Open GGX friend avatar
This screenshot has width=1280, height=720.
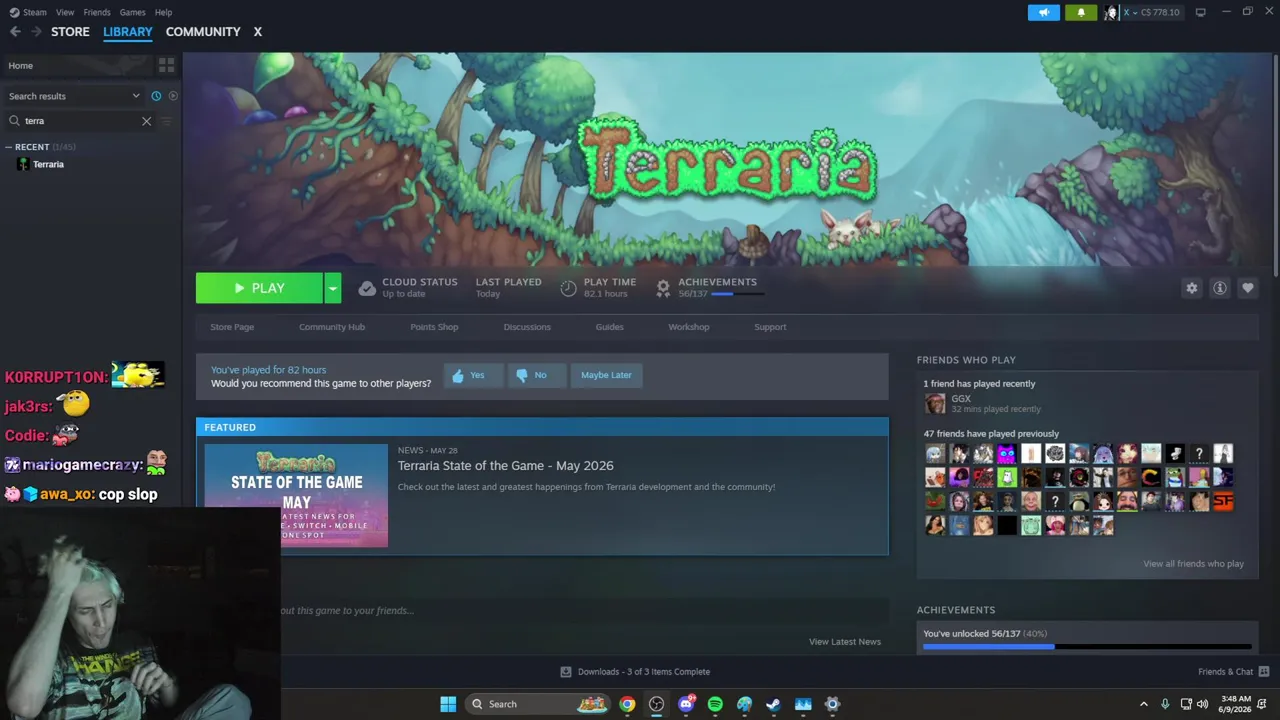click(935, 403)
